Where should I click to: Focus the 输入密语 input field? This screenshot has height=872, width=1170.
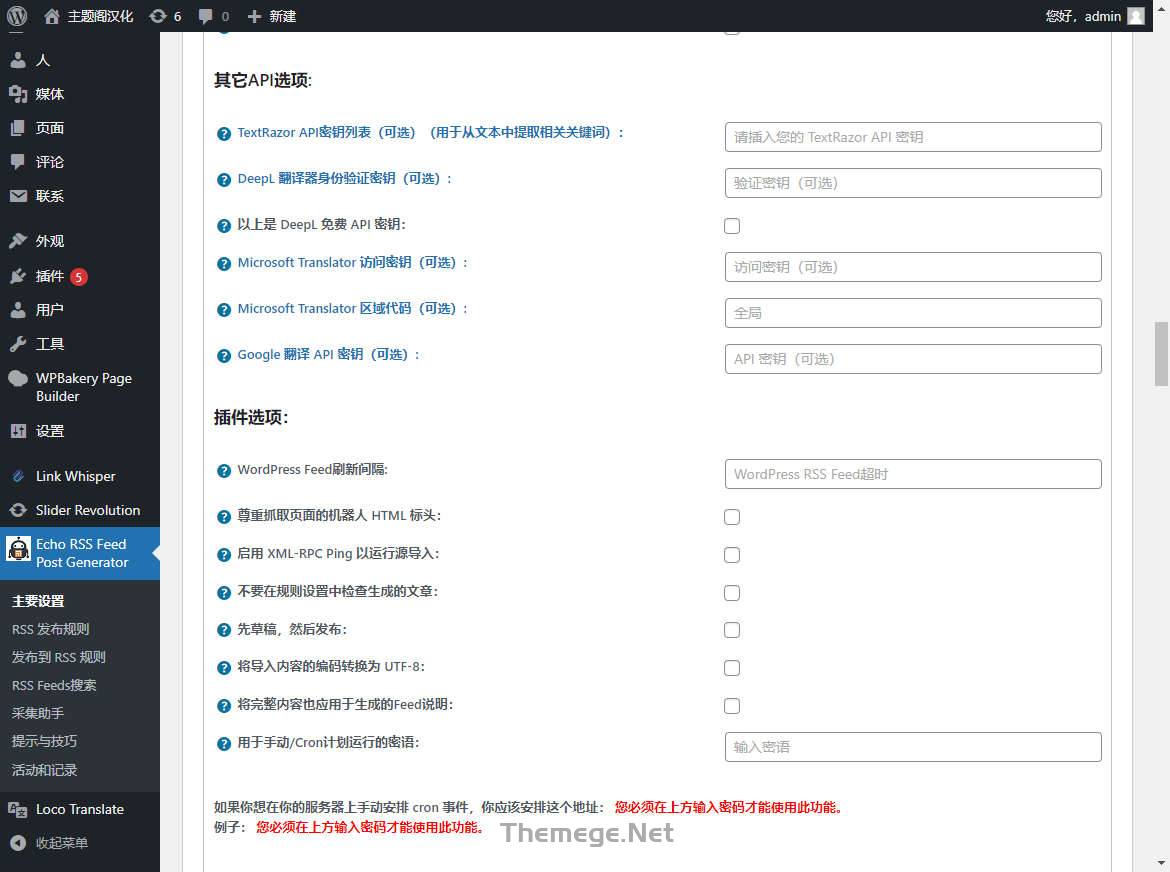[x=913, y=747]
